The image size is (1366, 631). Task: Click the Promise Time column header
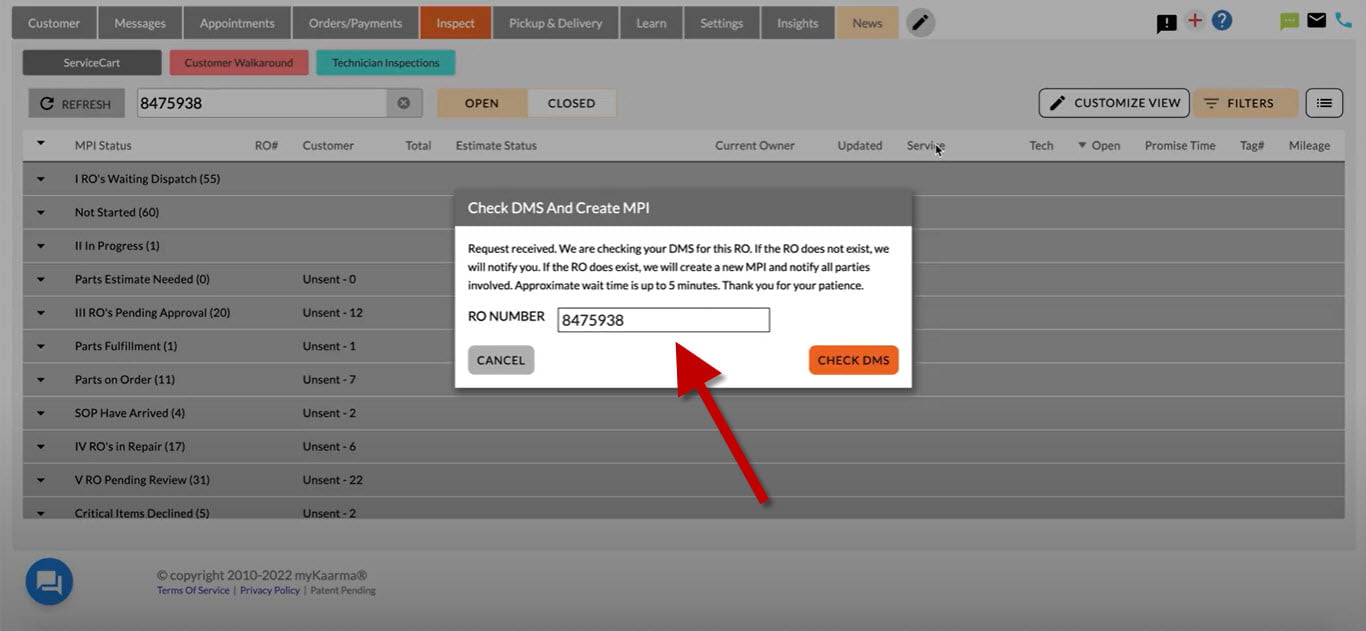click(x=1180, y=146)
